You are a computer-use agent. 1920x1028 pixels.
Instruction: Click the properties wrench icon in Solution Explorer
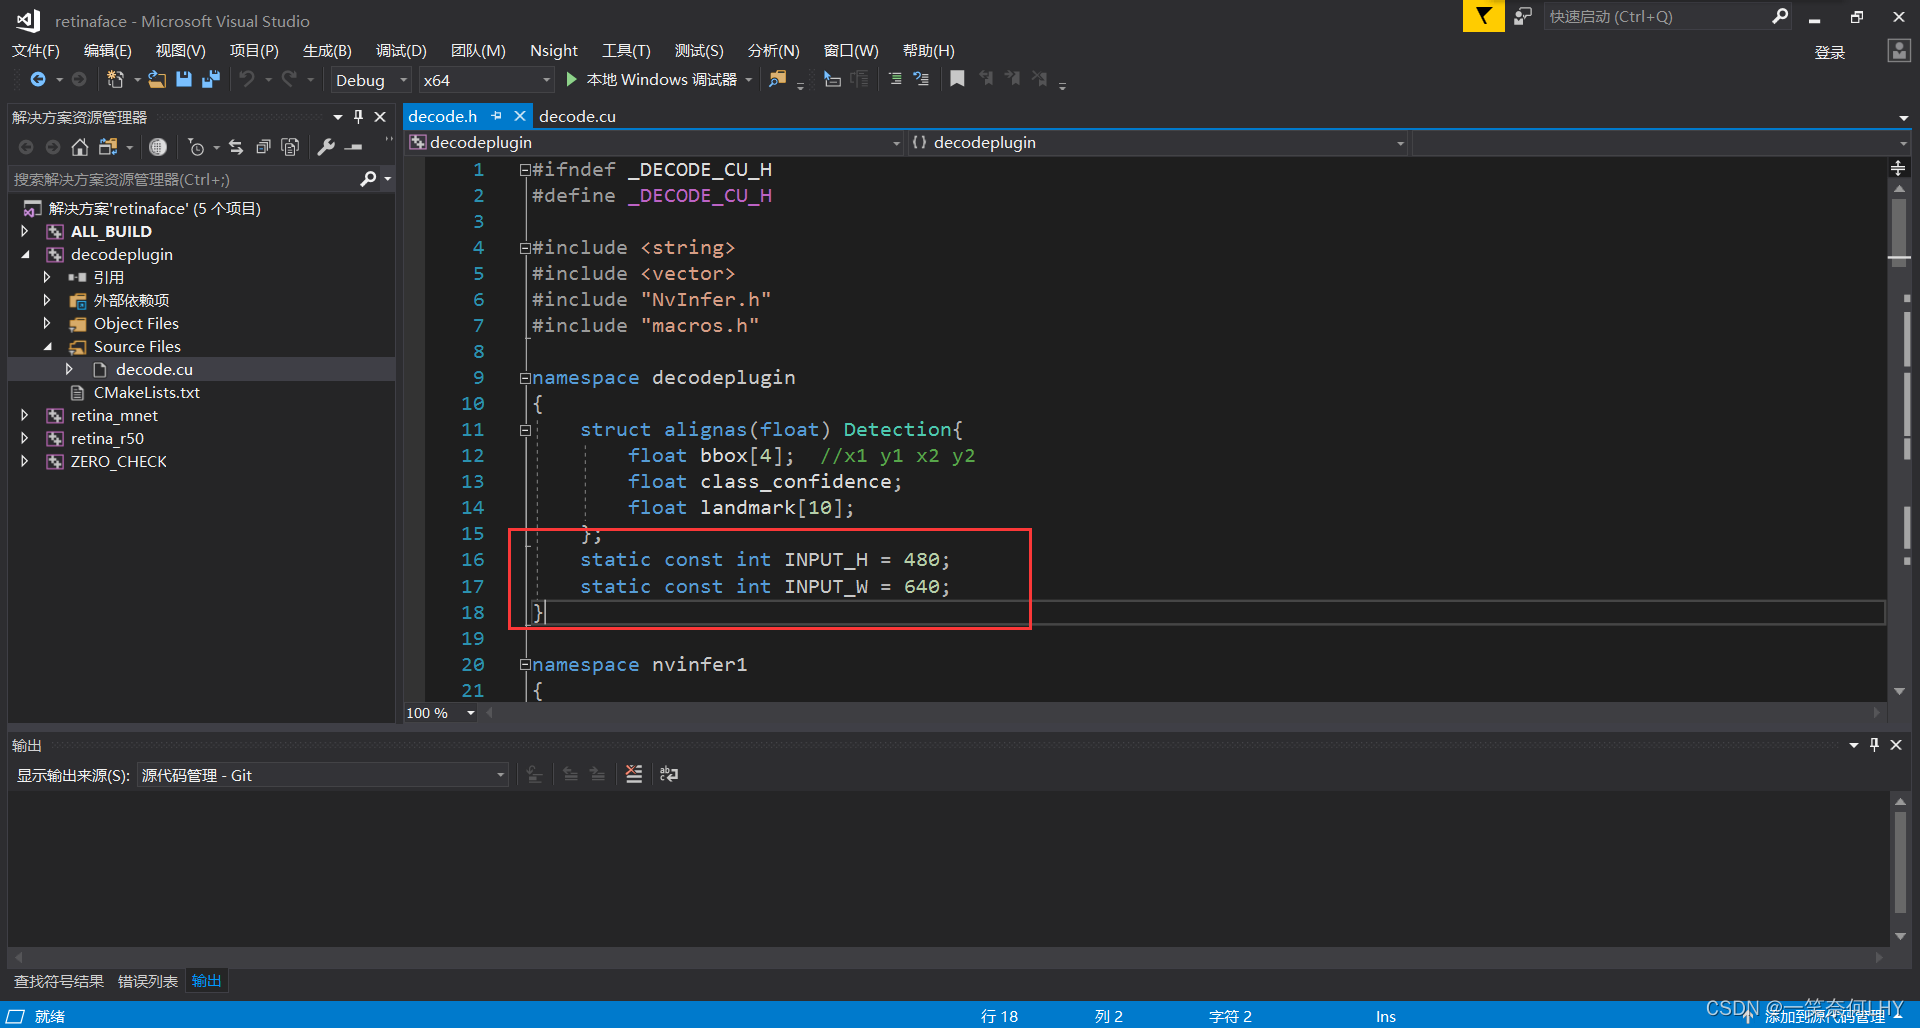pos(326,147)
